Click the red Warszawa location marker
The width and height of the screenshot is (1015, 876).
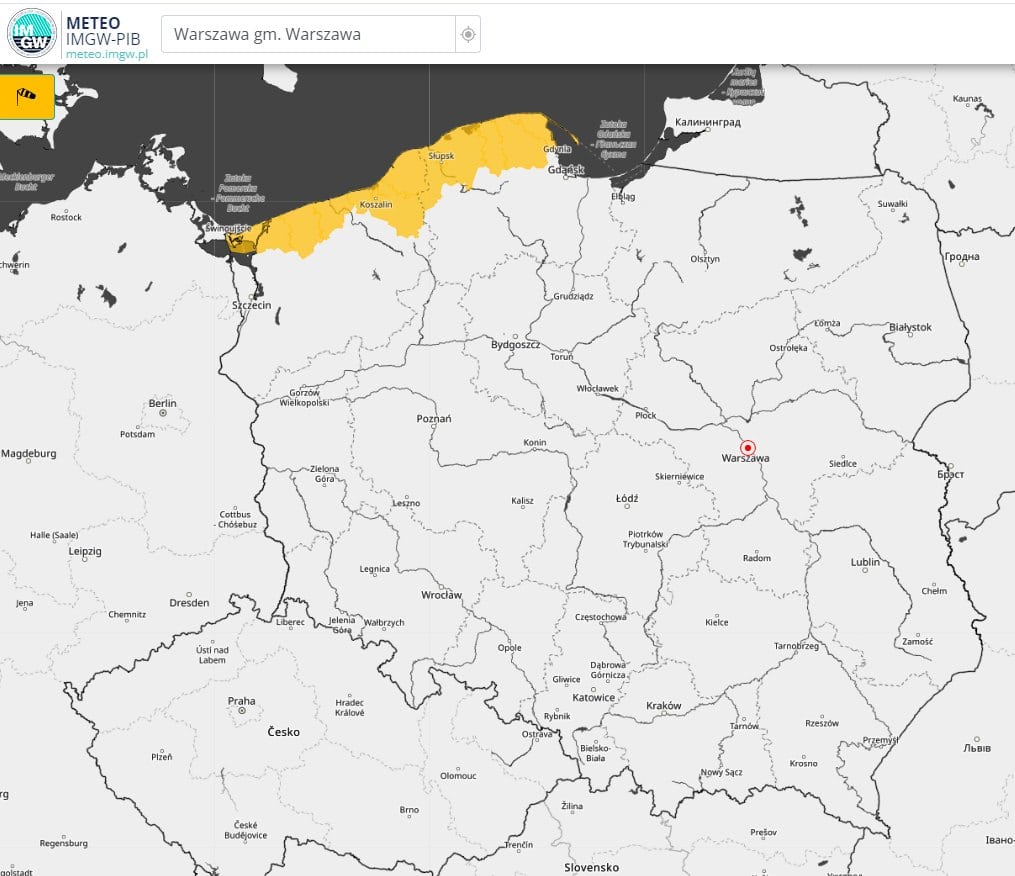[747, 447]
